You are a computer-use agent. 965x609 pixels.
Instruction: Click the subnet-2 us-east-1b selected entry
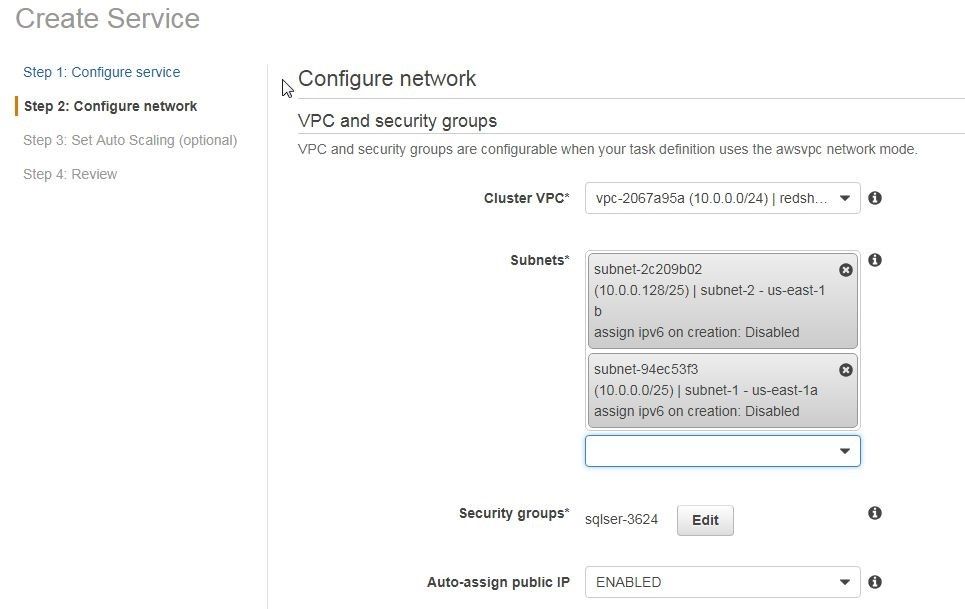pyautogui.click(x=723, y=301)
